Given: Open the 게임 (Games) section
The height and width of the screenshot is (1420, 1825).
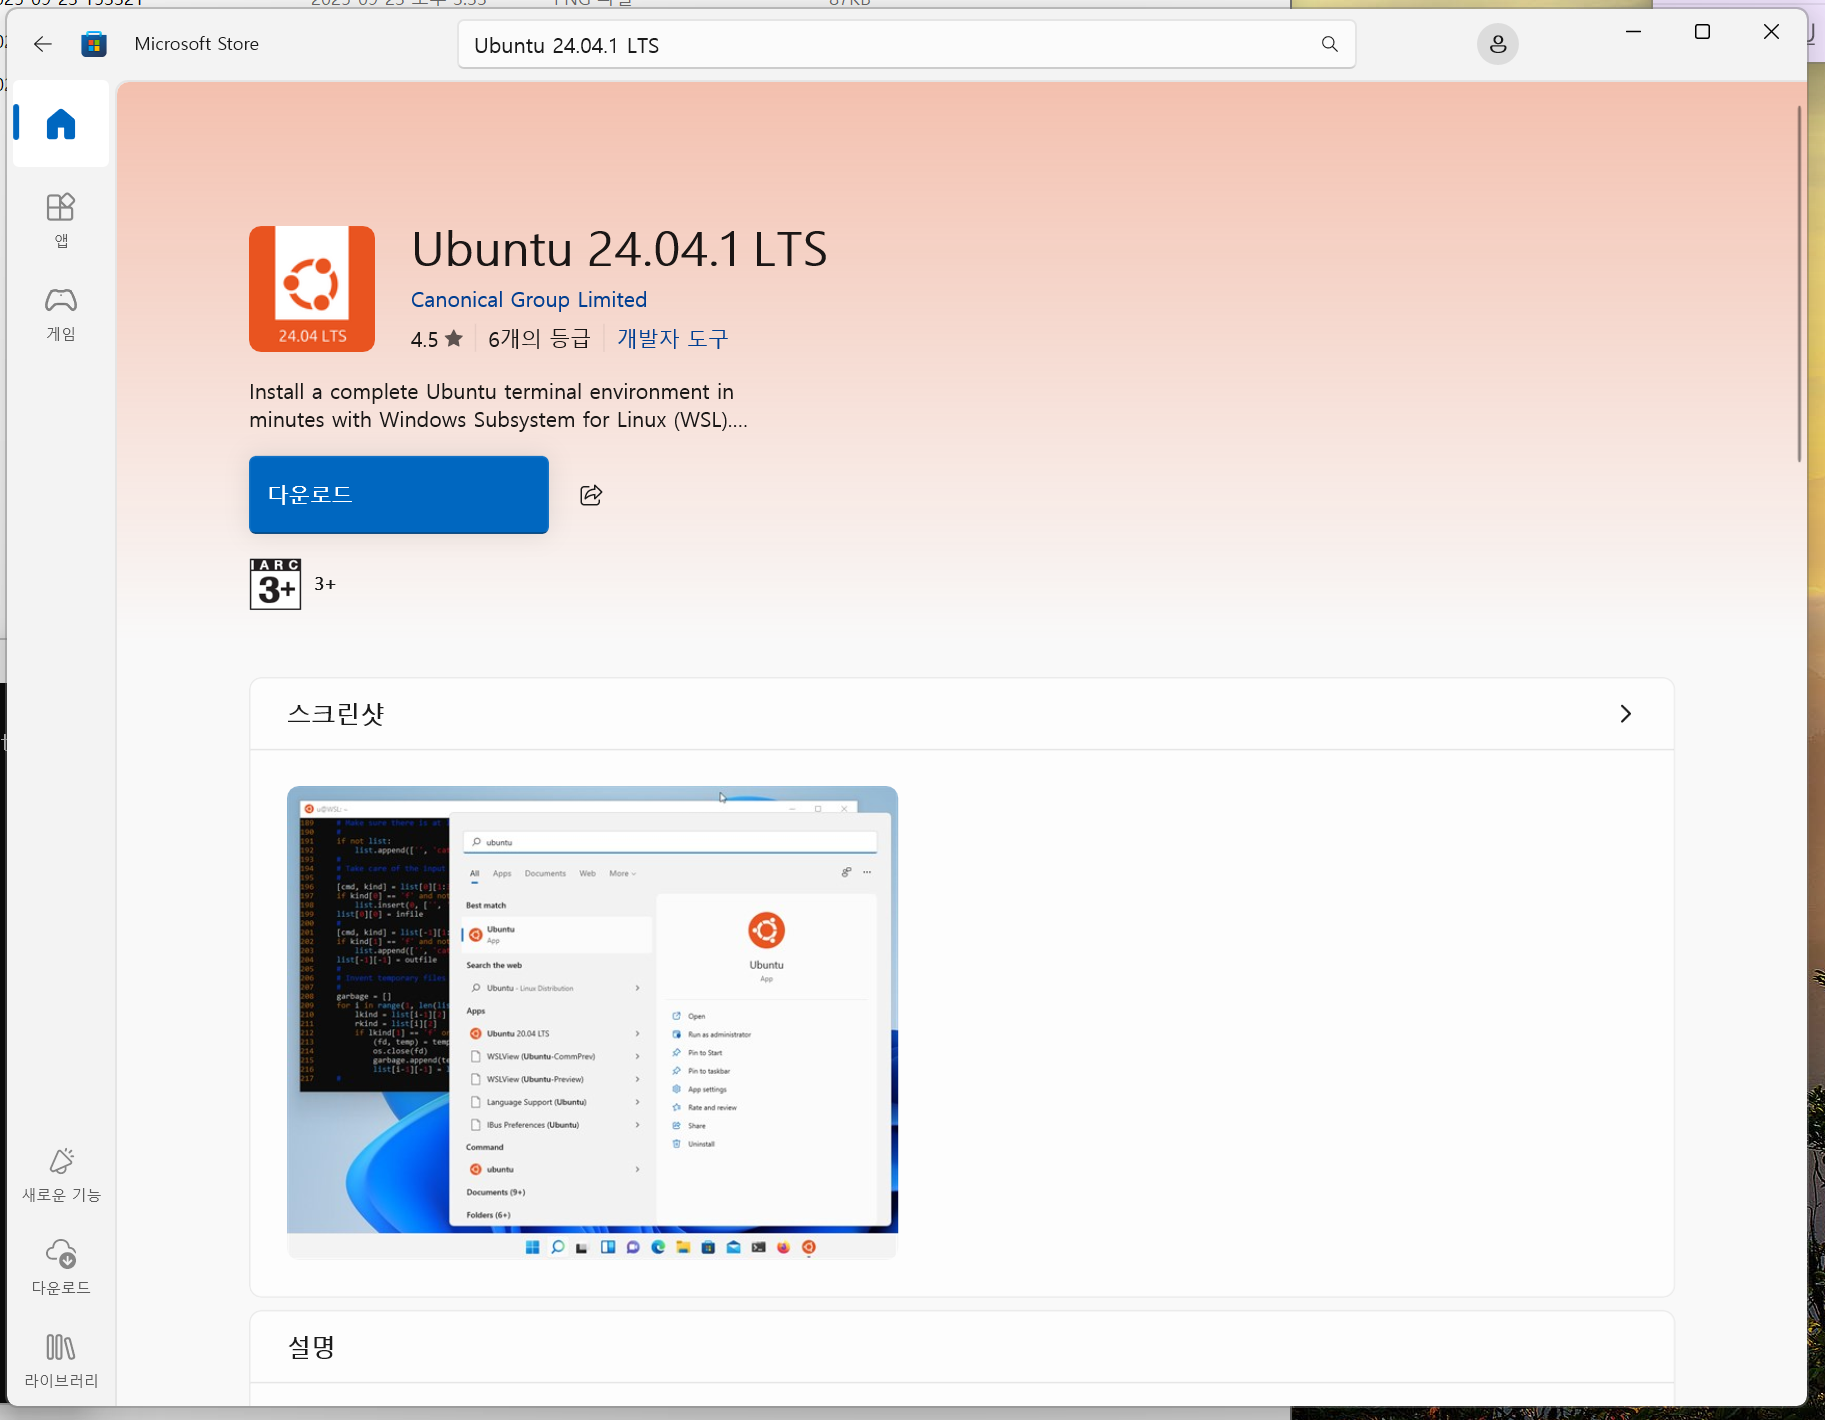Looking at the screenshot, I should tap(61, 314).
